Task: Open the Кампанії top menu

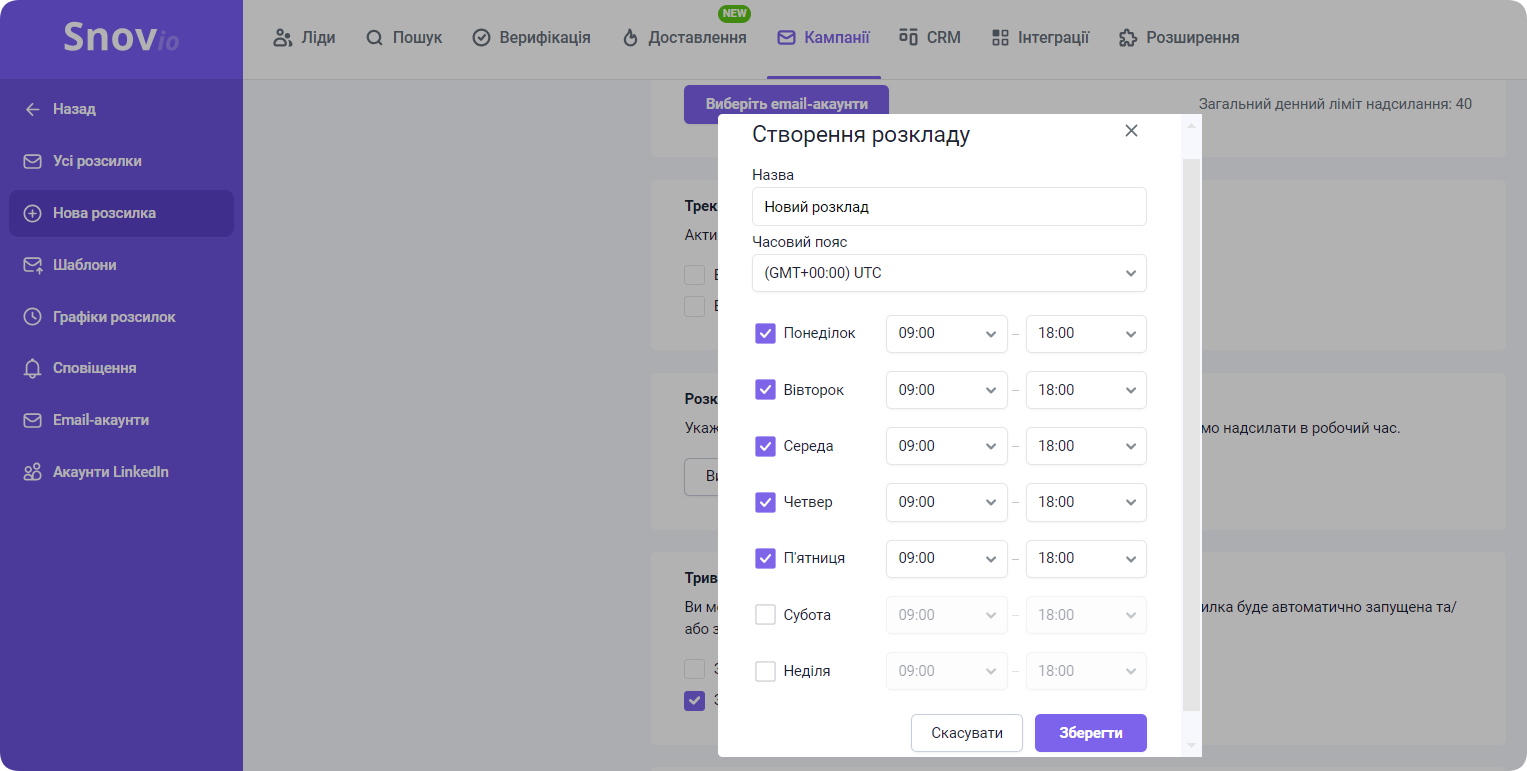Action: point(823,38)
